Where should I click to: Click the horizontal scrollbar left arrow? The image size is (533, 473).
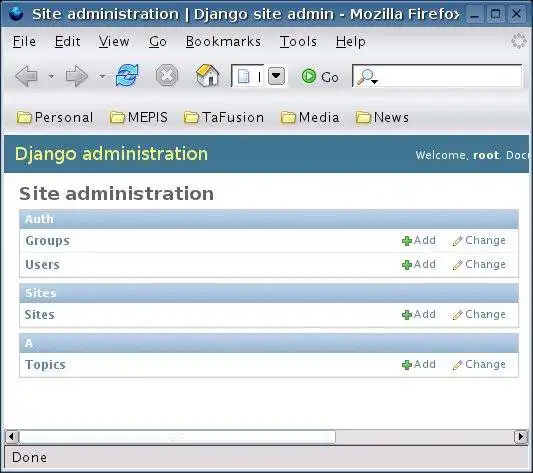tap(12, 437)
